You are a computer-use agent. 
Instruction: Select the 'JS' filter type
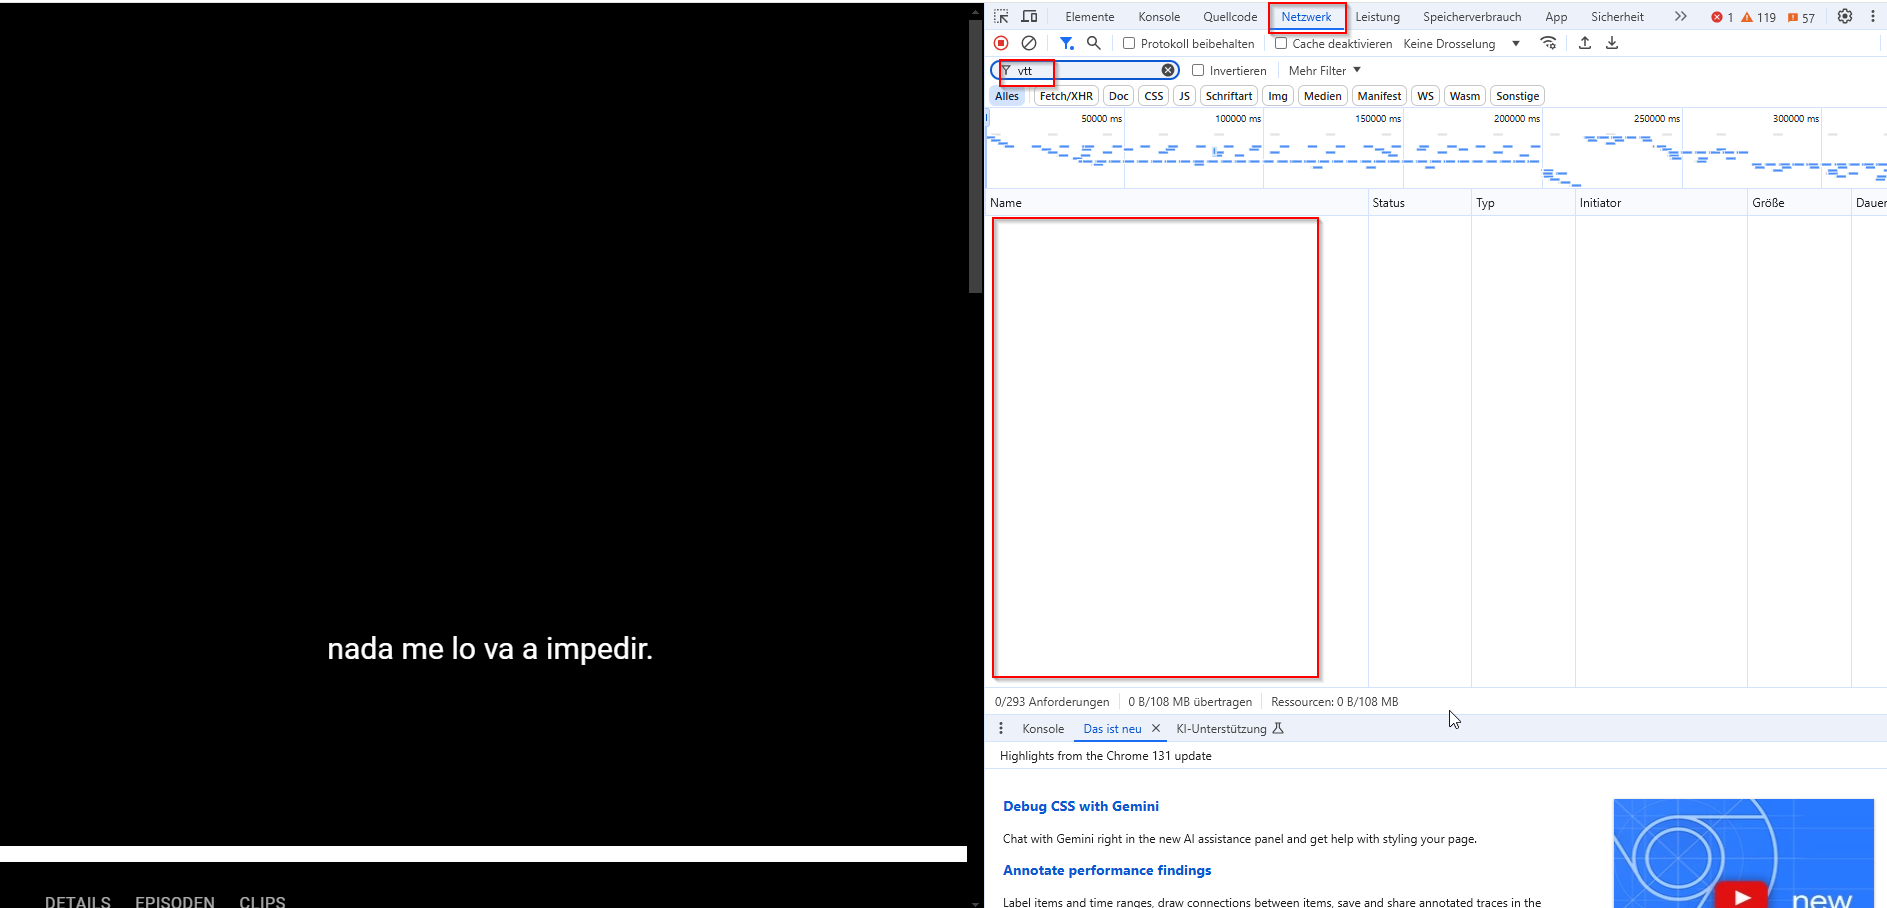1185,96
